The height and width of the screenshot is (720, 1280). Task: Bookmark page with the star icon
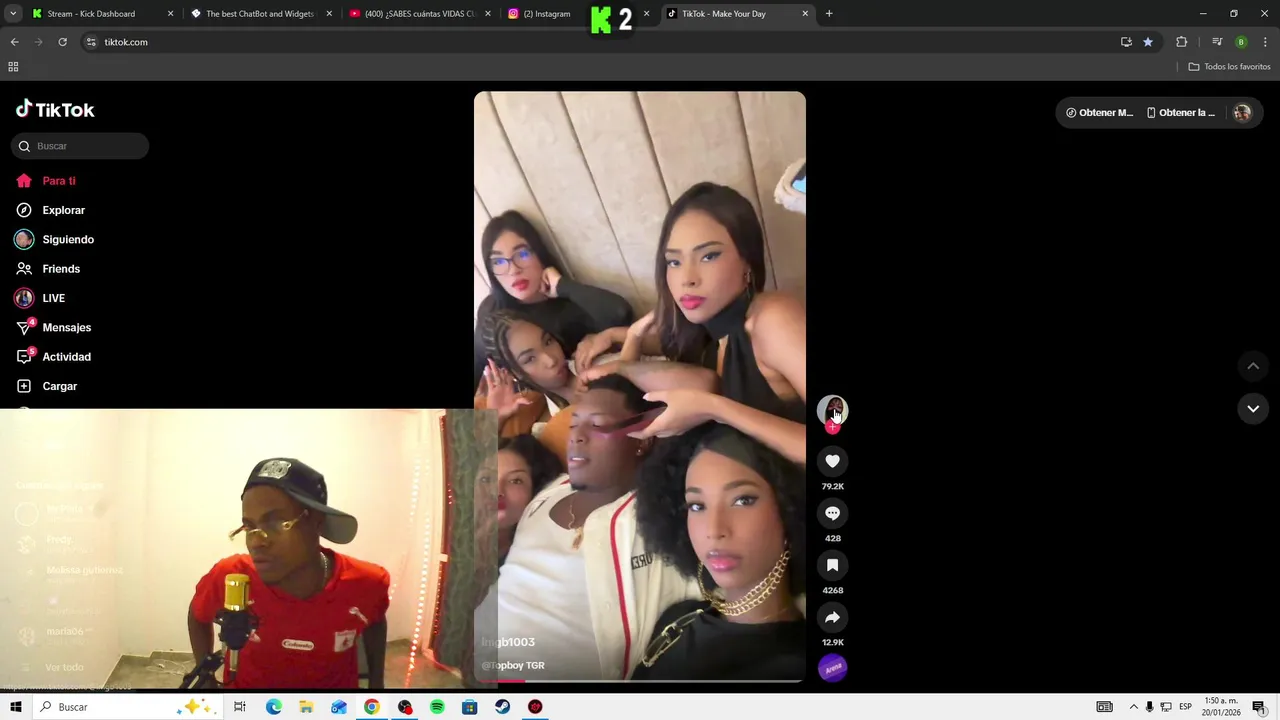click(x=1148, y=42)
